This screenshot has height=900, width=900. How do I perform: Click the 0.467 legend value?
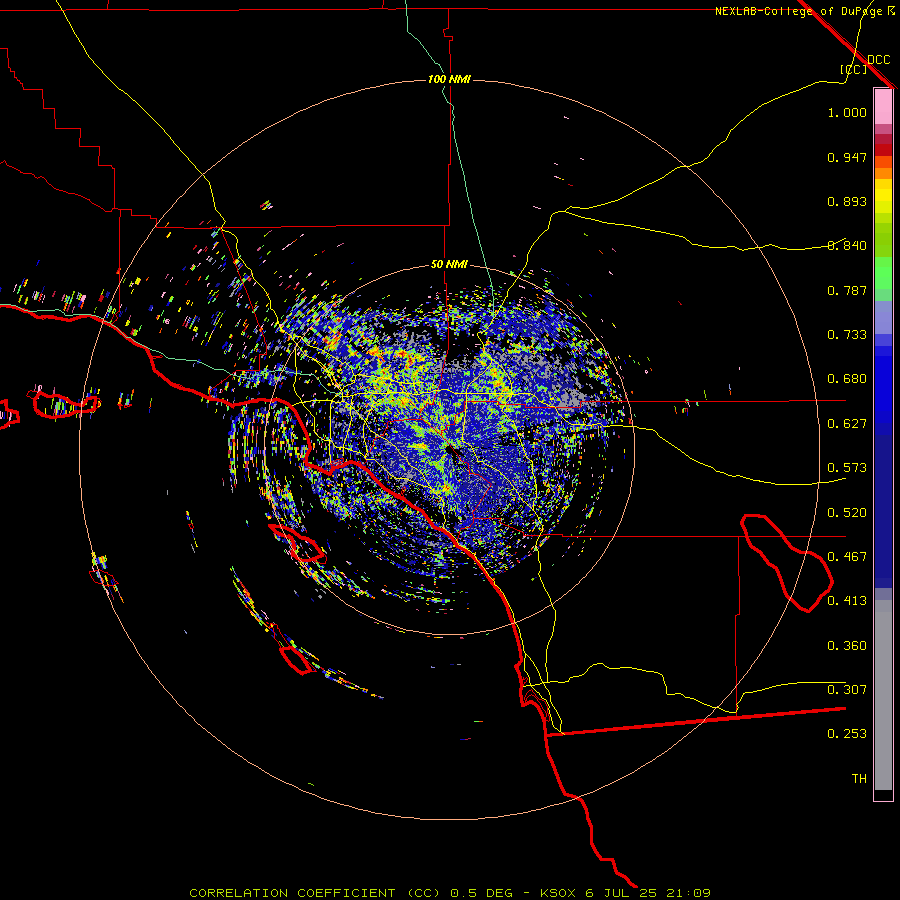(x=847, y=557)
